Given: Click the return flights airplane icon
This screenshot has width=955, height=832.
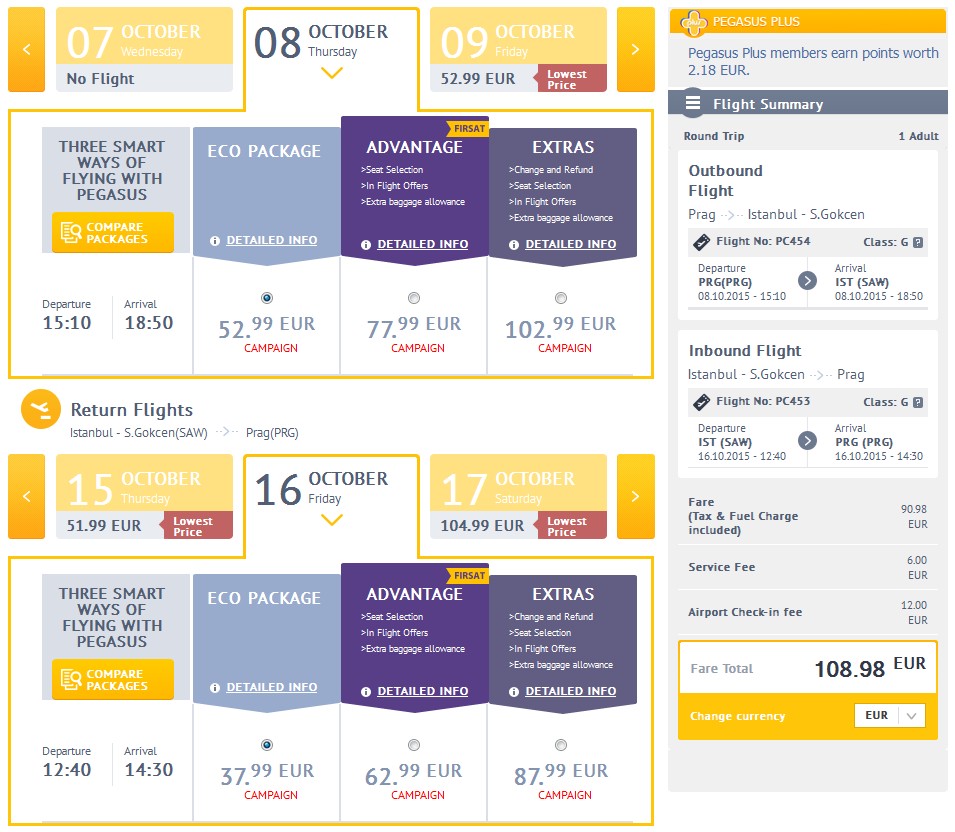Looking at the screenshot, I should click(41, 409).
